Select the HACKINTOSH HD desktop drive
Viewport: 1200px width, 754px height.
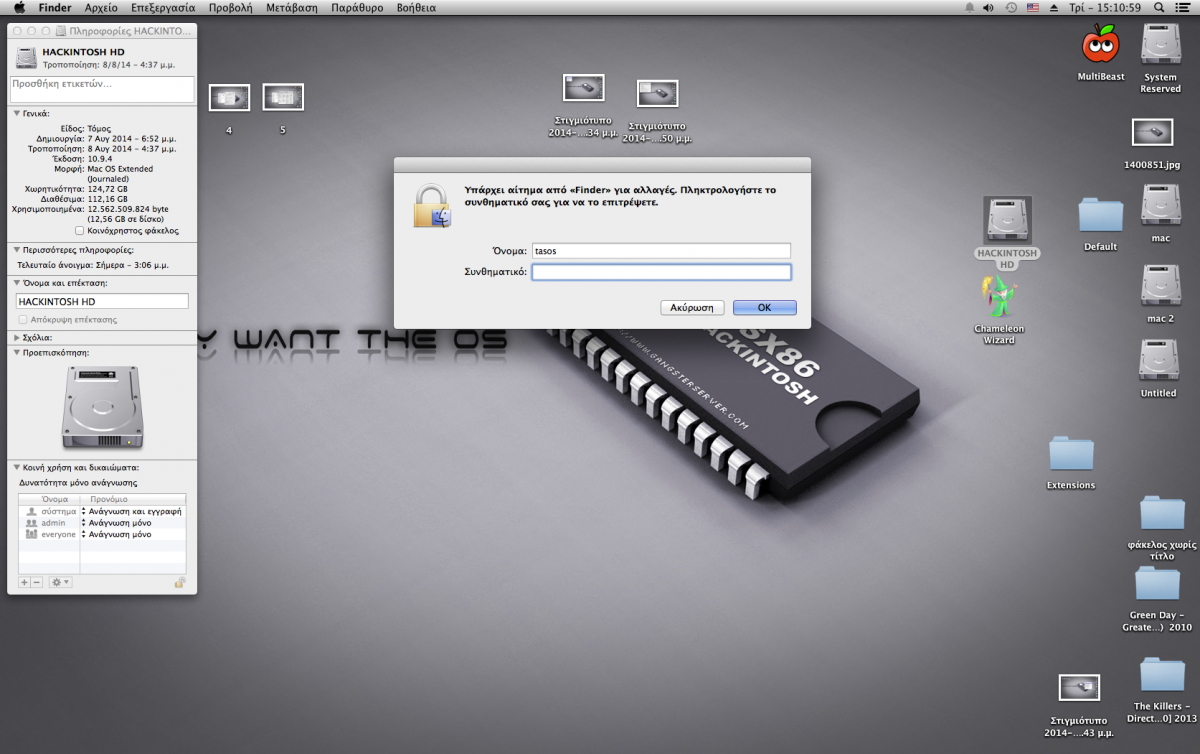(1007, 220)
